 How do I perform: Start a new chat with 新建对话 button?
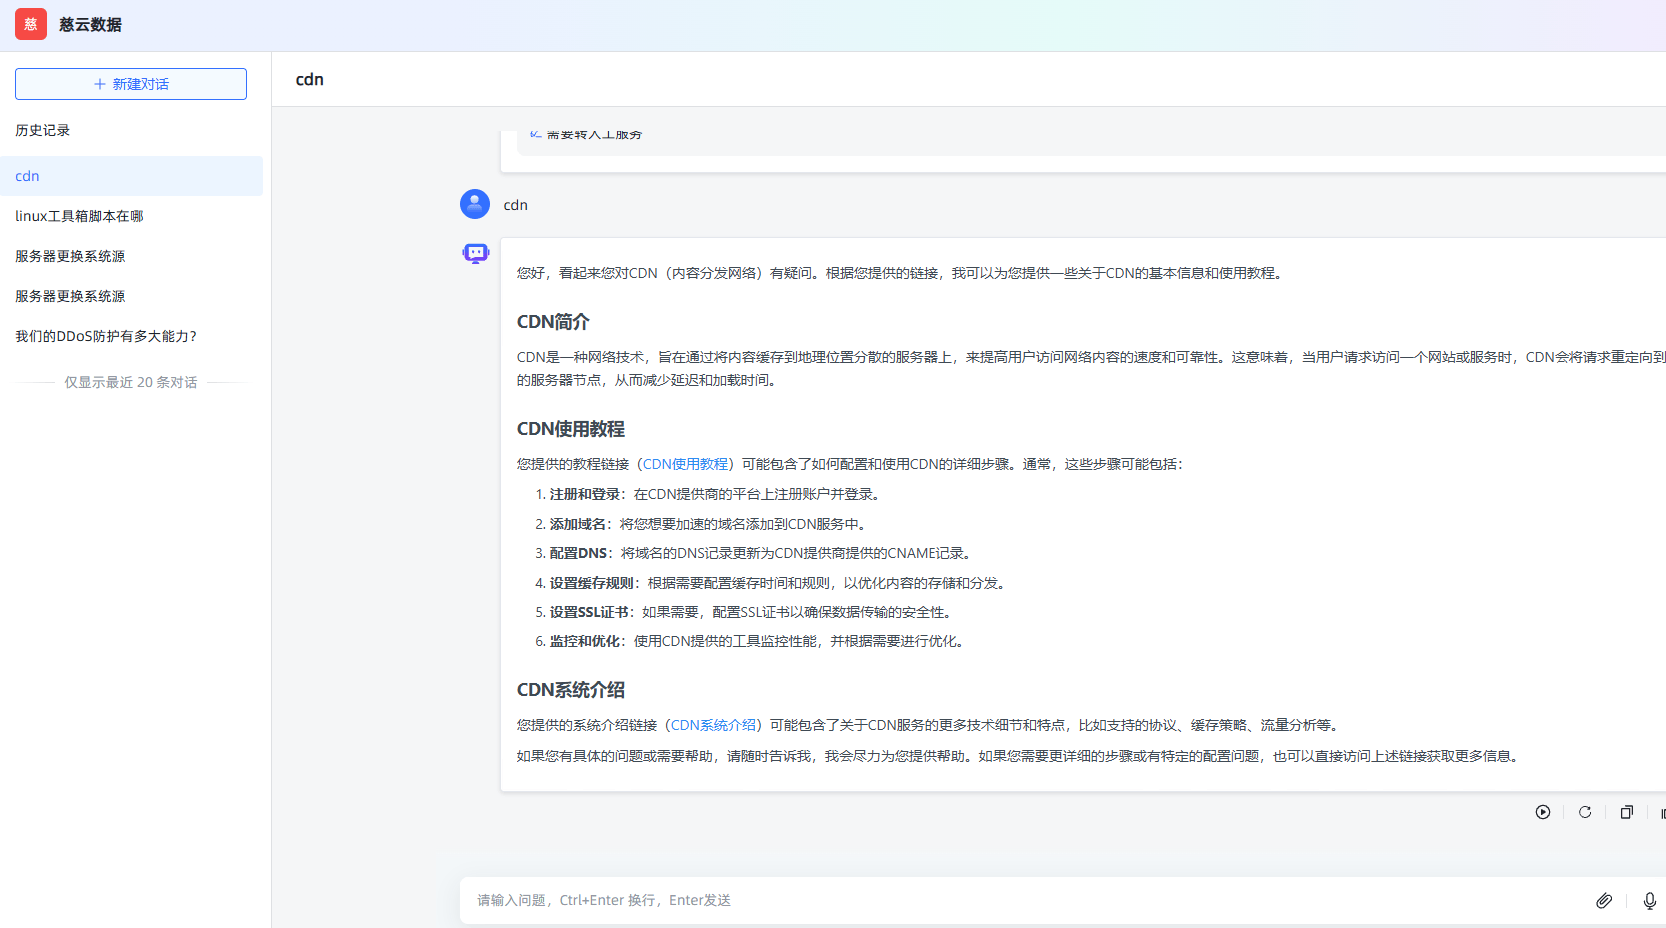coord(131,84)
